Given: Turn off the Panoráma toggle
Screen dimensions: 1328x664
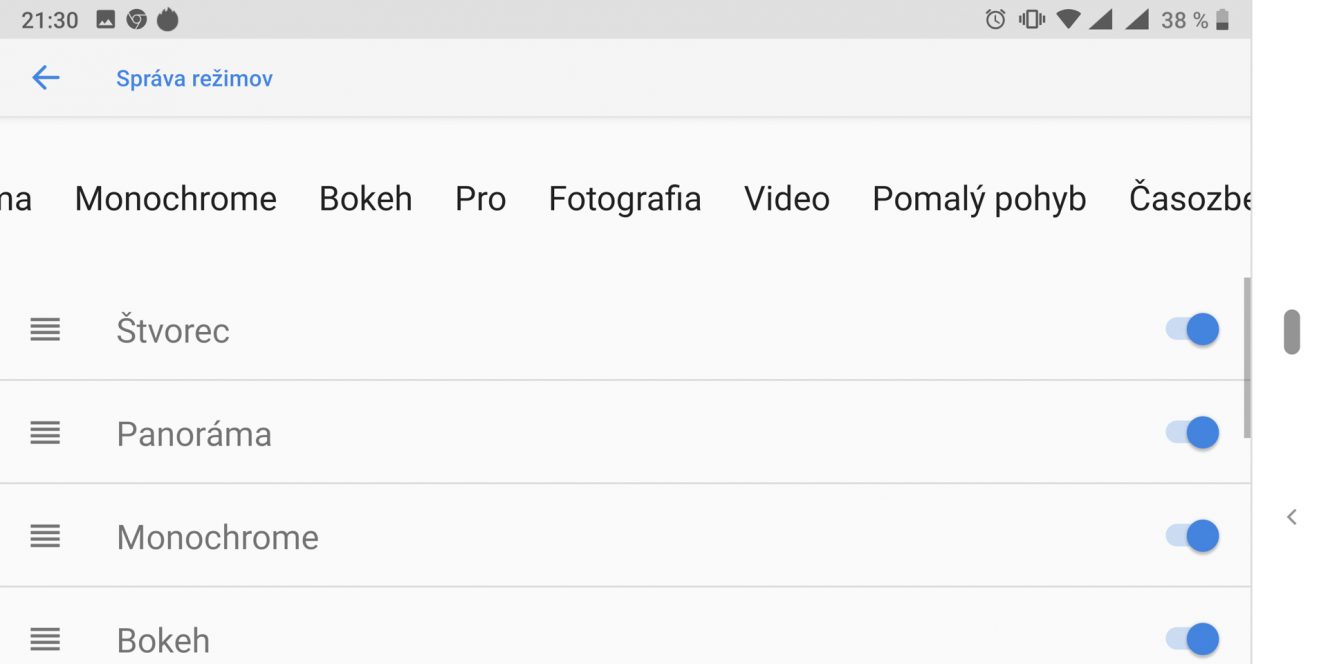Looking at the screenshot, I should point(1192,433).
